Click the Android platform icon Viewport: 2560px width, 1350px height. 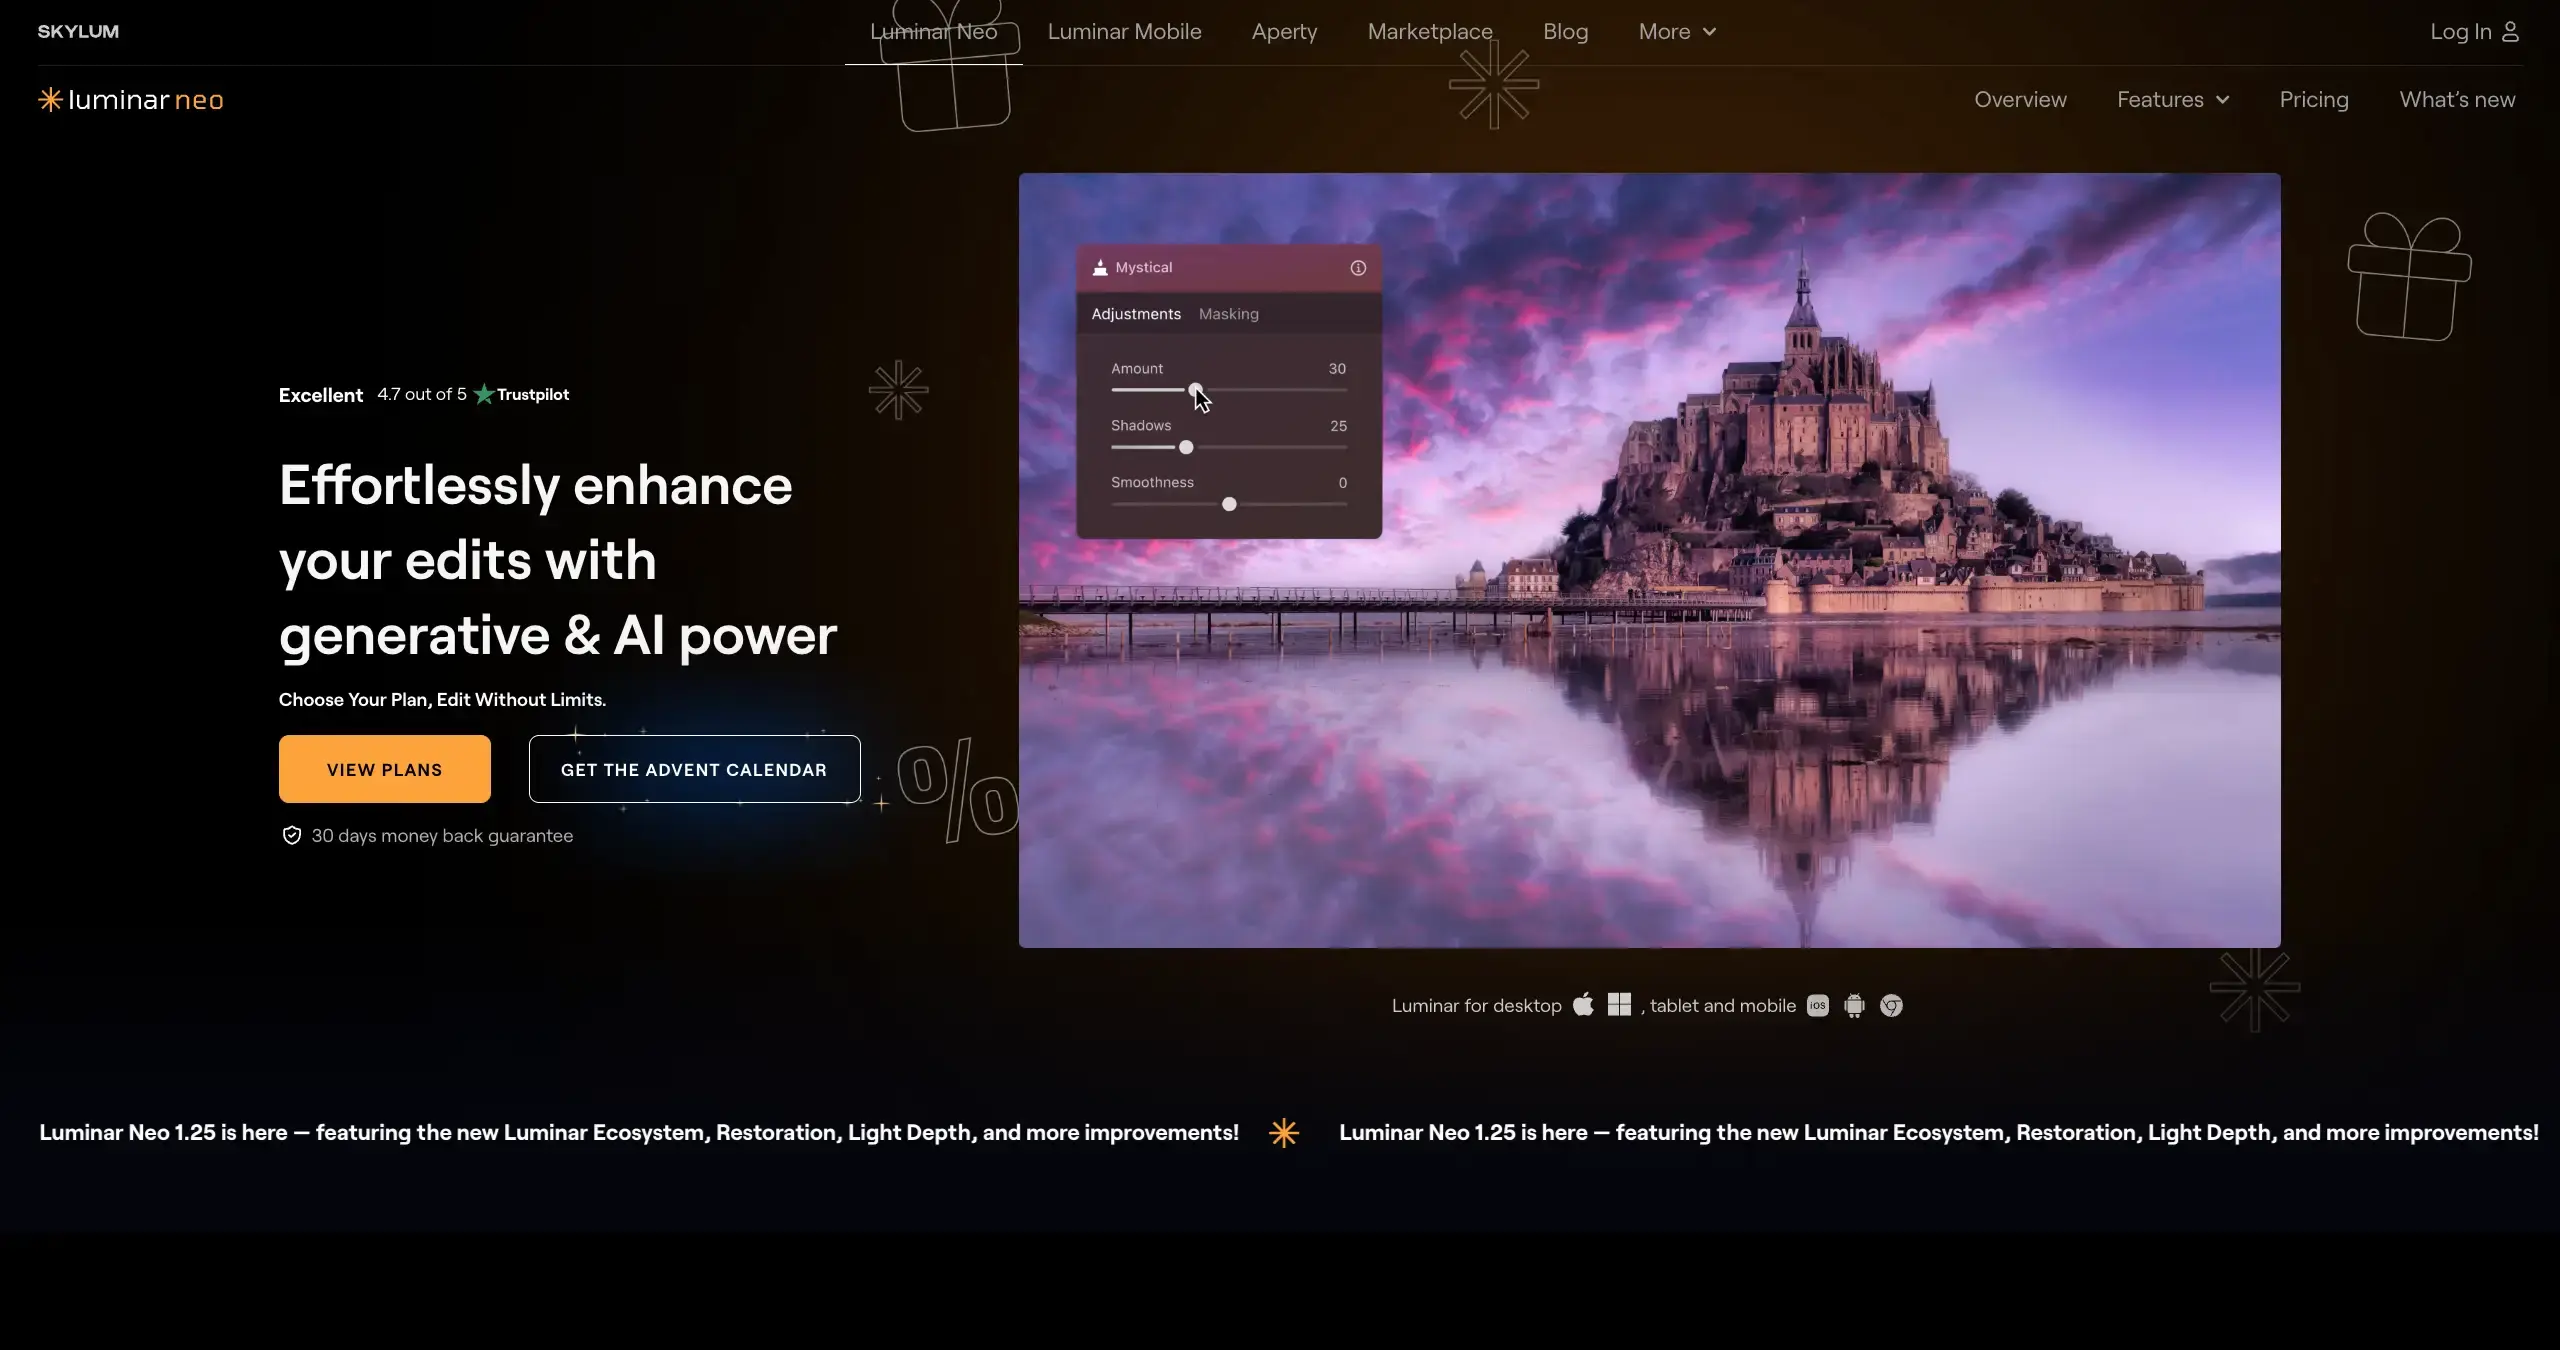point(1855,1006)
